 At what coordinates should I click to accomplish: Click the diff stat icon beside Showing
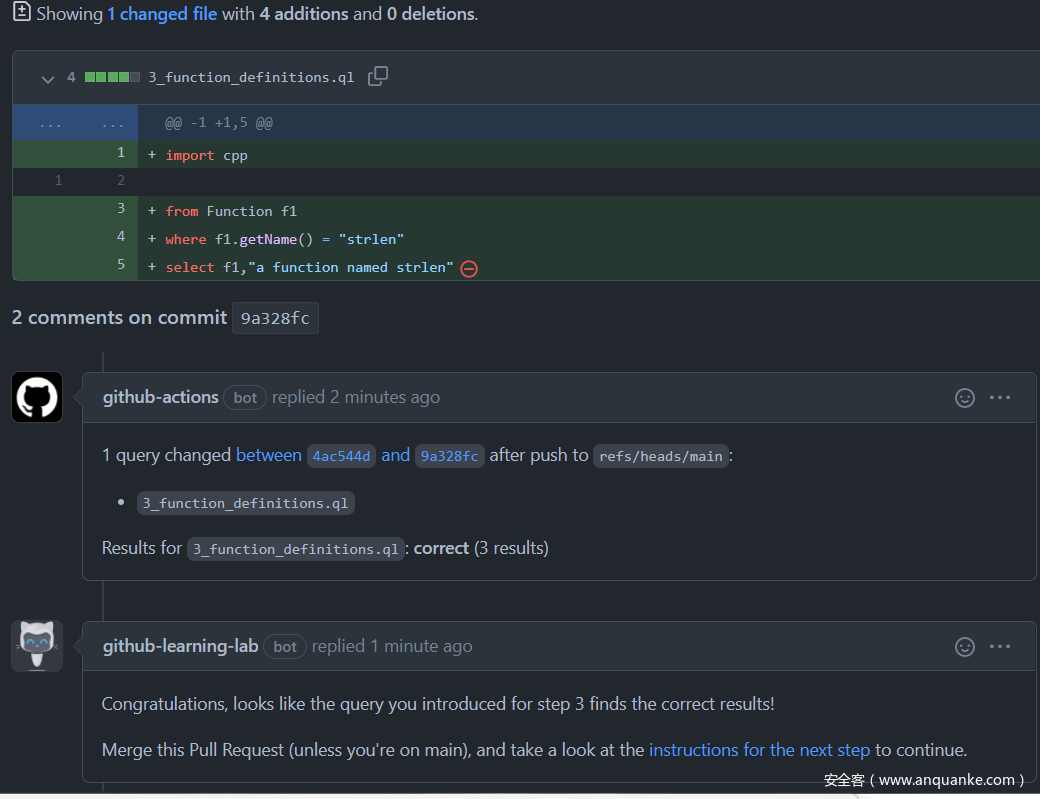tap(21, 13)
